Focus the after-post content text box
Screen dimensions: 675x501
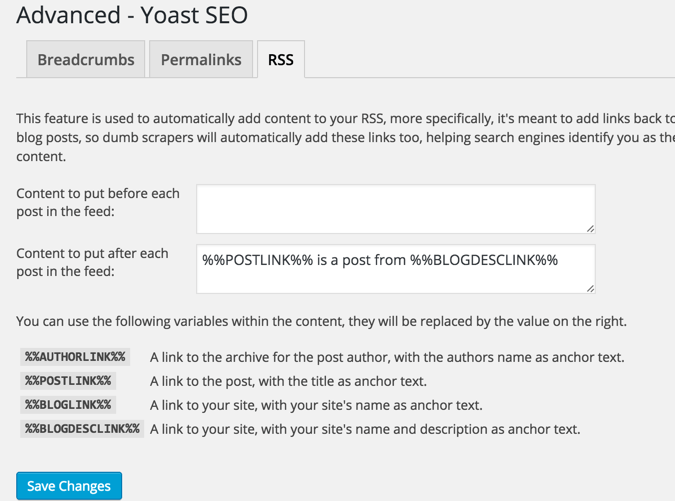pos(395,269)
